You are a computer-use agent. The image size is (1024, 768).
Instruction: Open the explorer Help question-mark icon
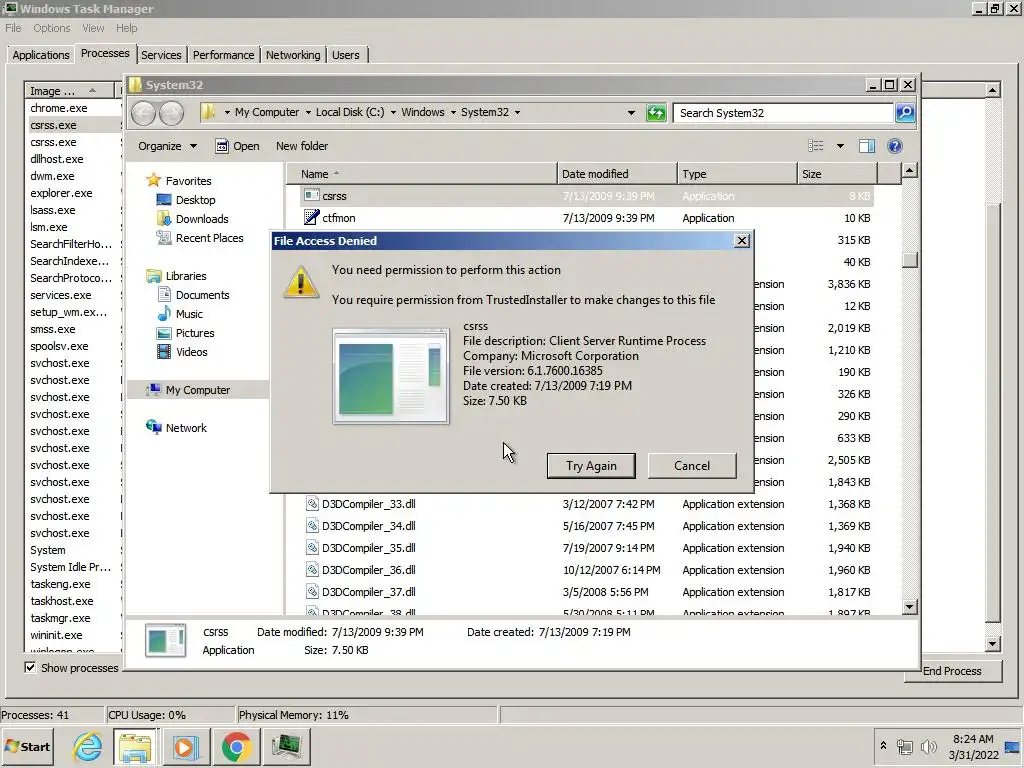(895, 146)
